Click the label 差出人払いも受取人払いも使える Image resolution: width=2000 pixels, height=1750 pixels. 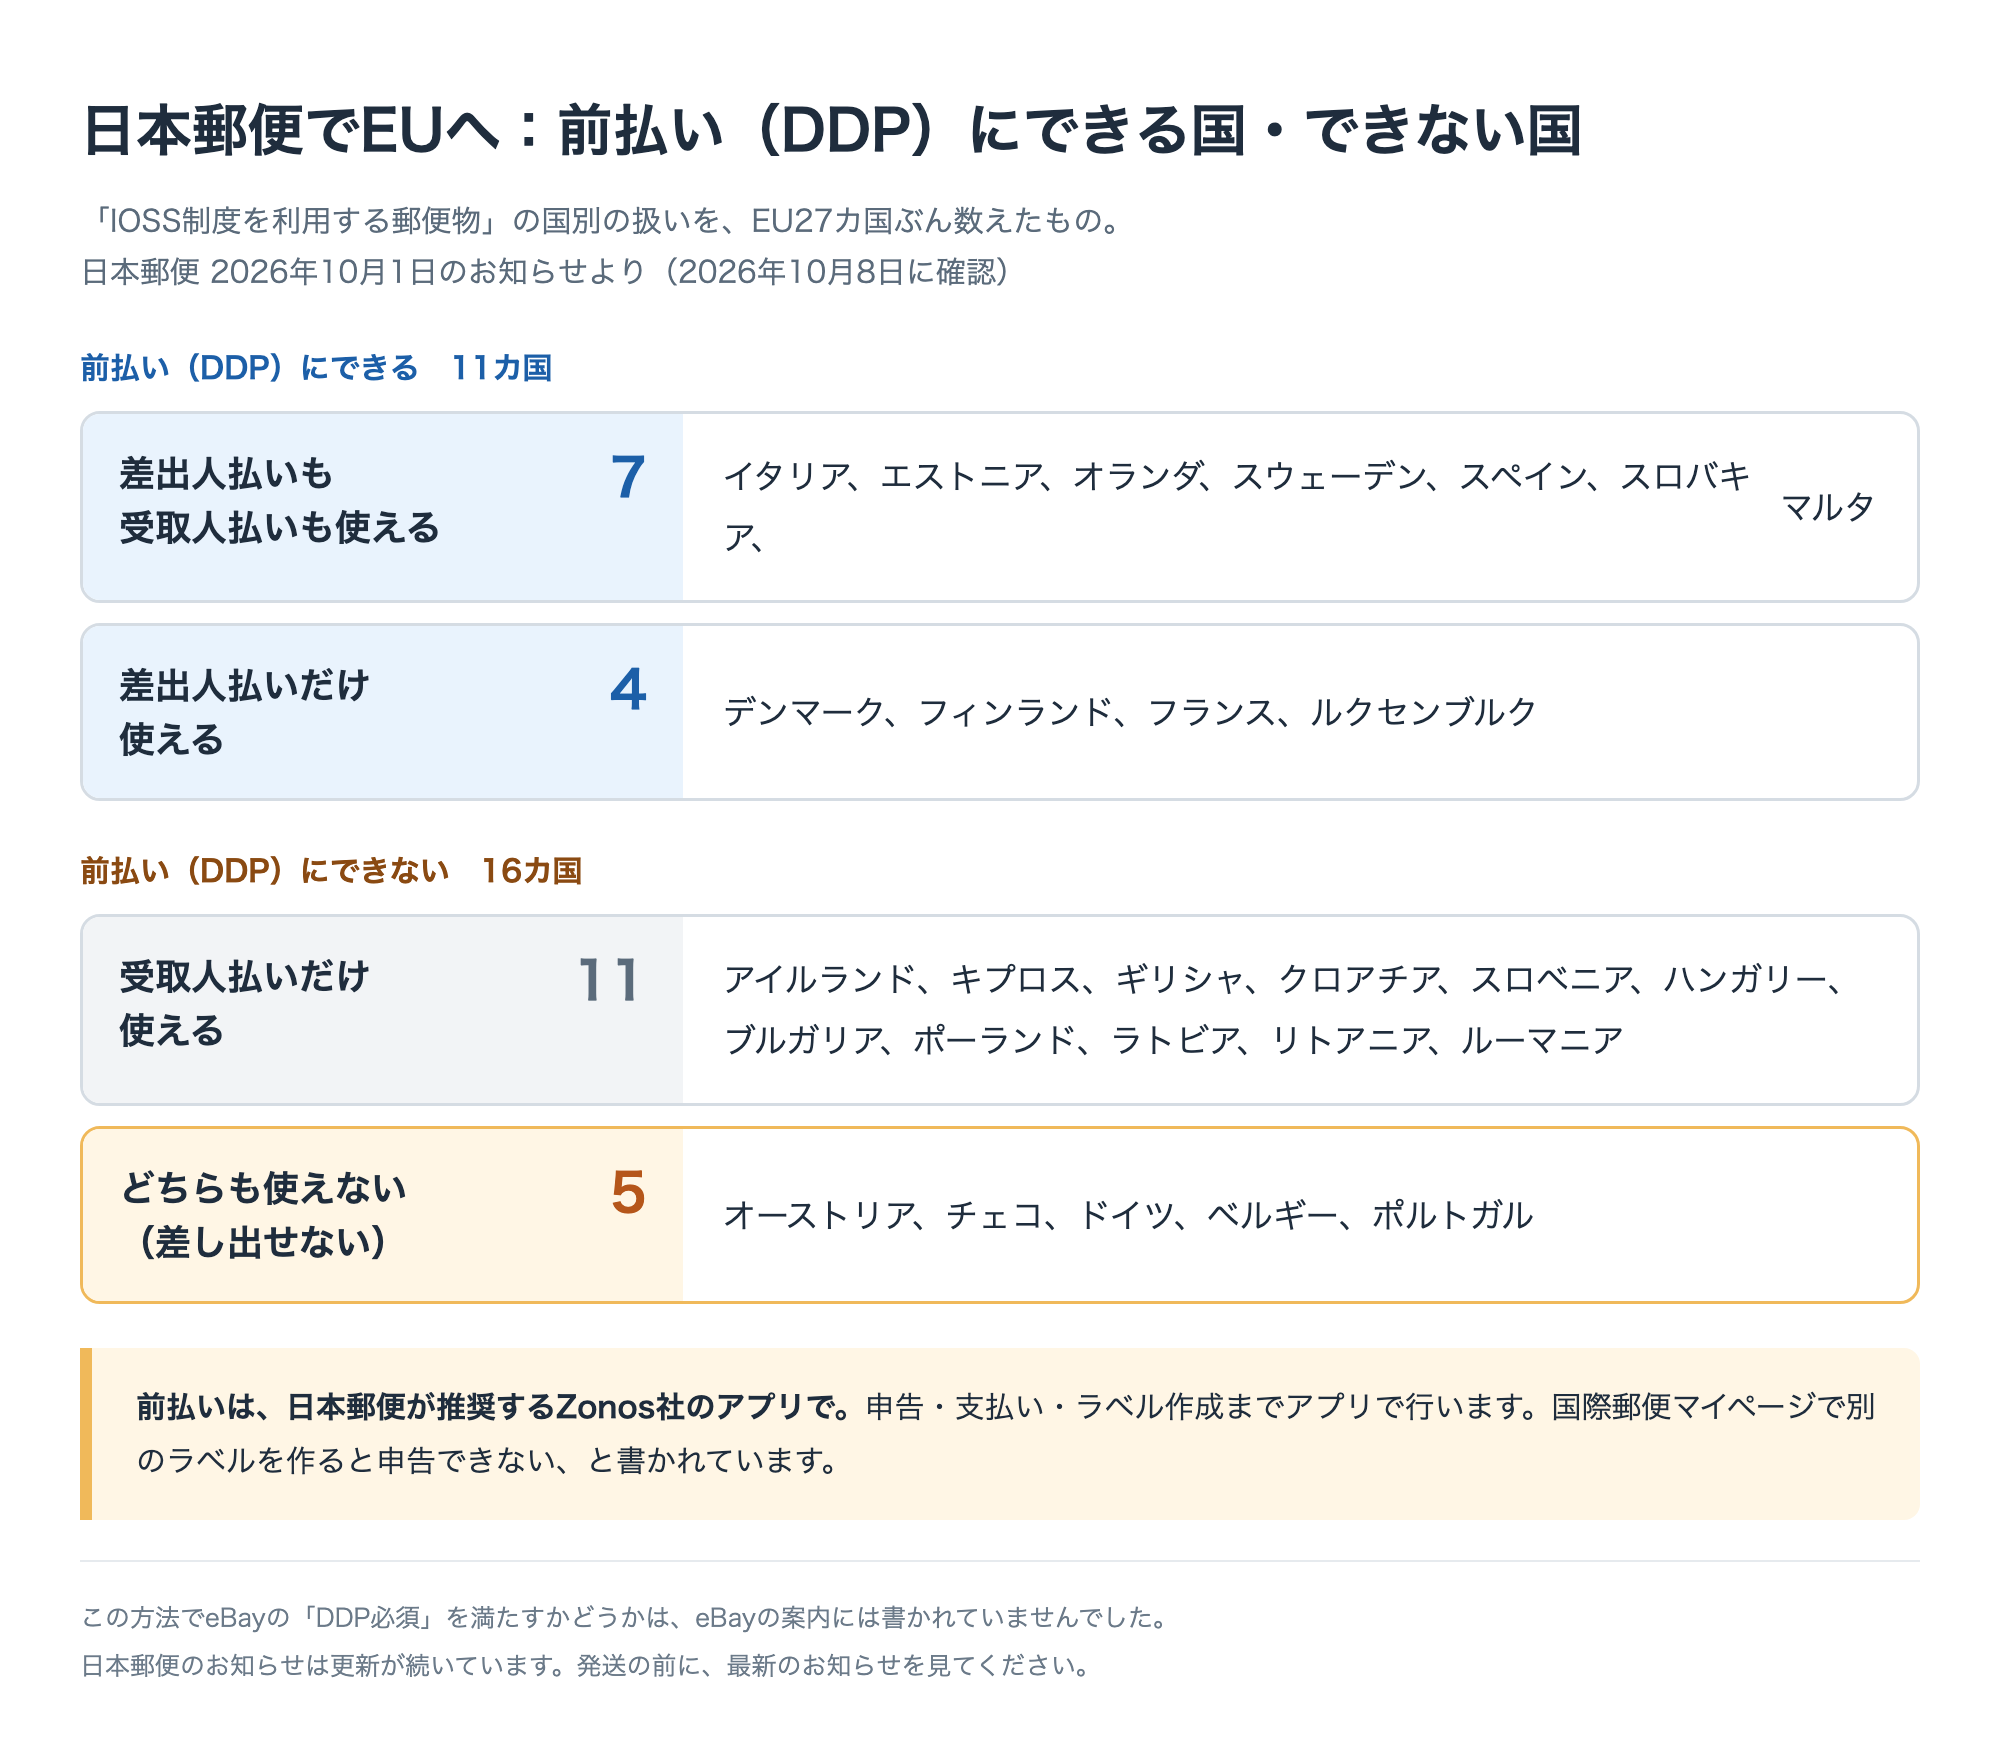pos(280,501)
